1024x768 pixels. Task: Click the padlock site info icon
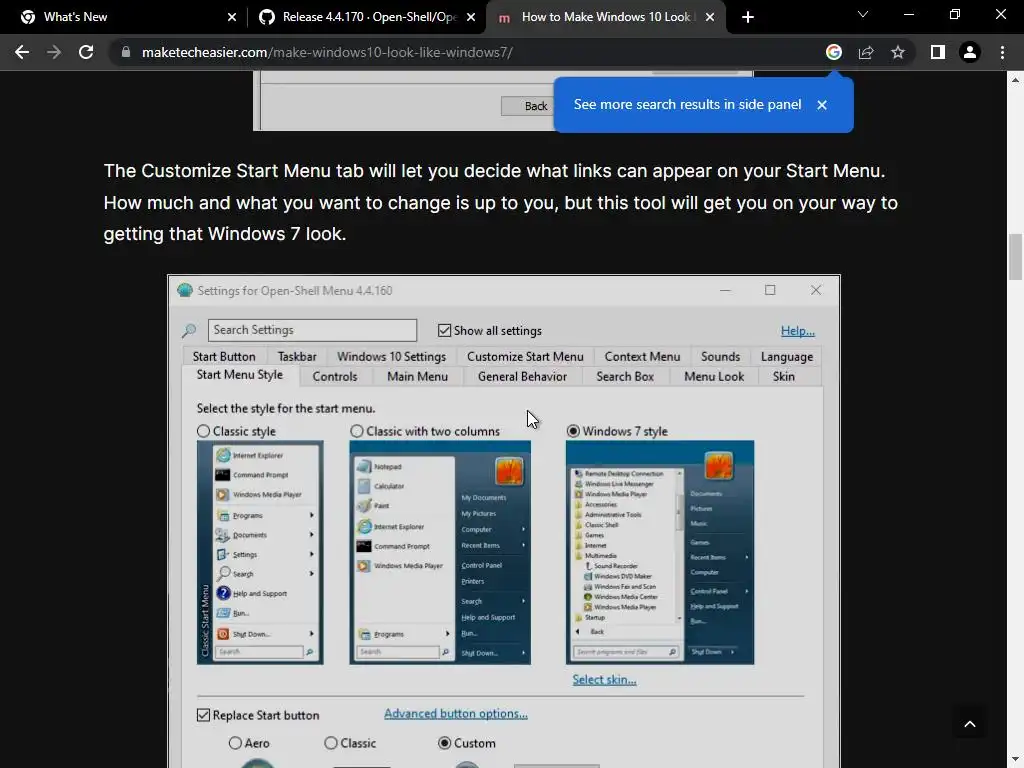pyautogui.click(x=126, y=52)
